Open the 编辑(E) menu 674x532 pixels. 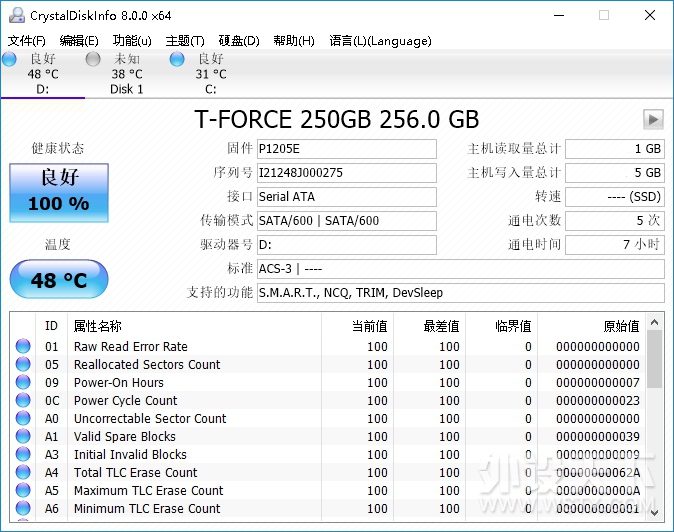point(79,41)
